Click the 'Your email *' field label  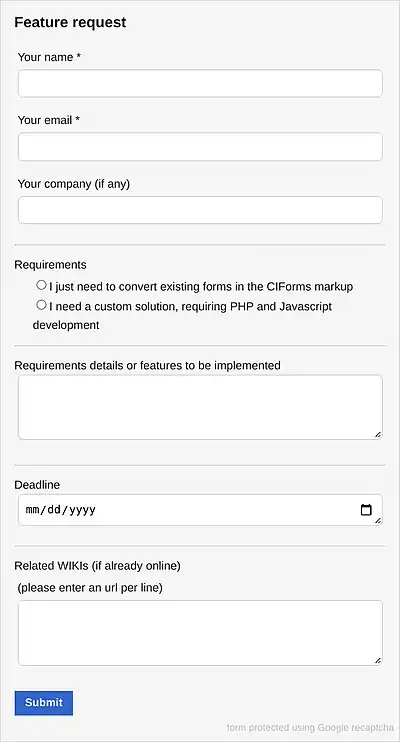[49, 120]
